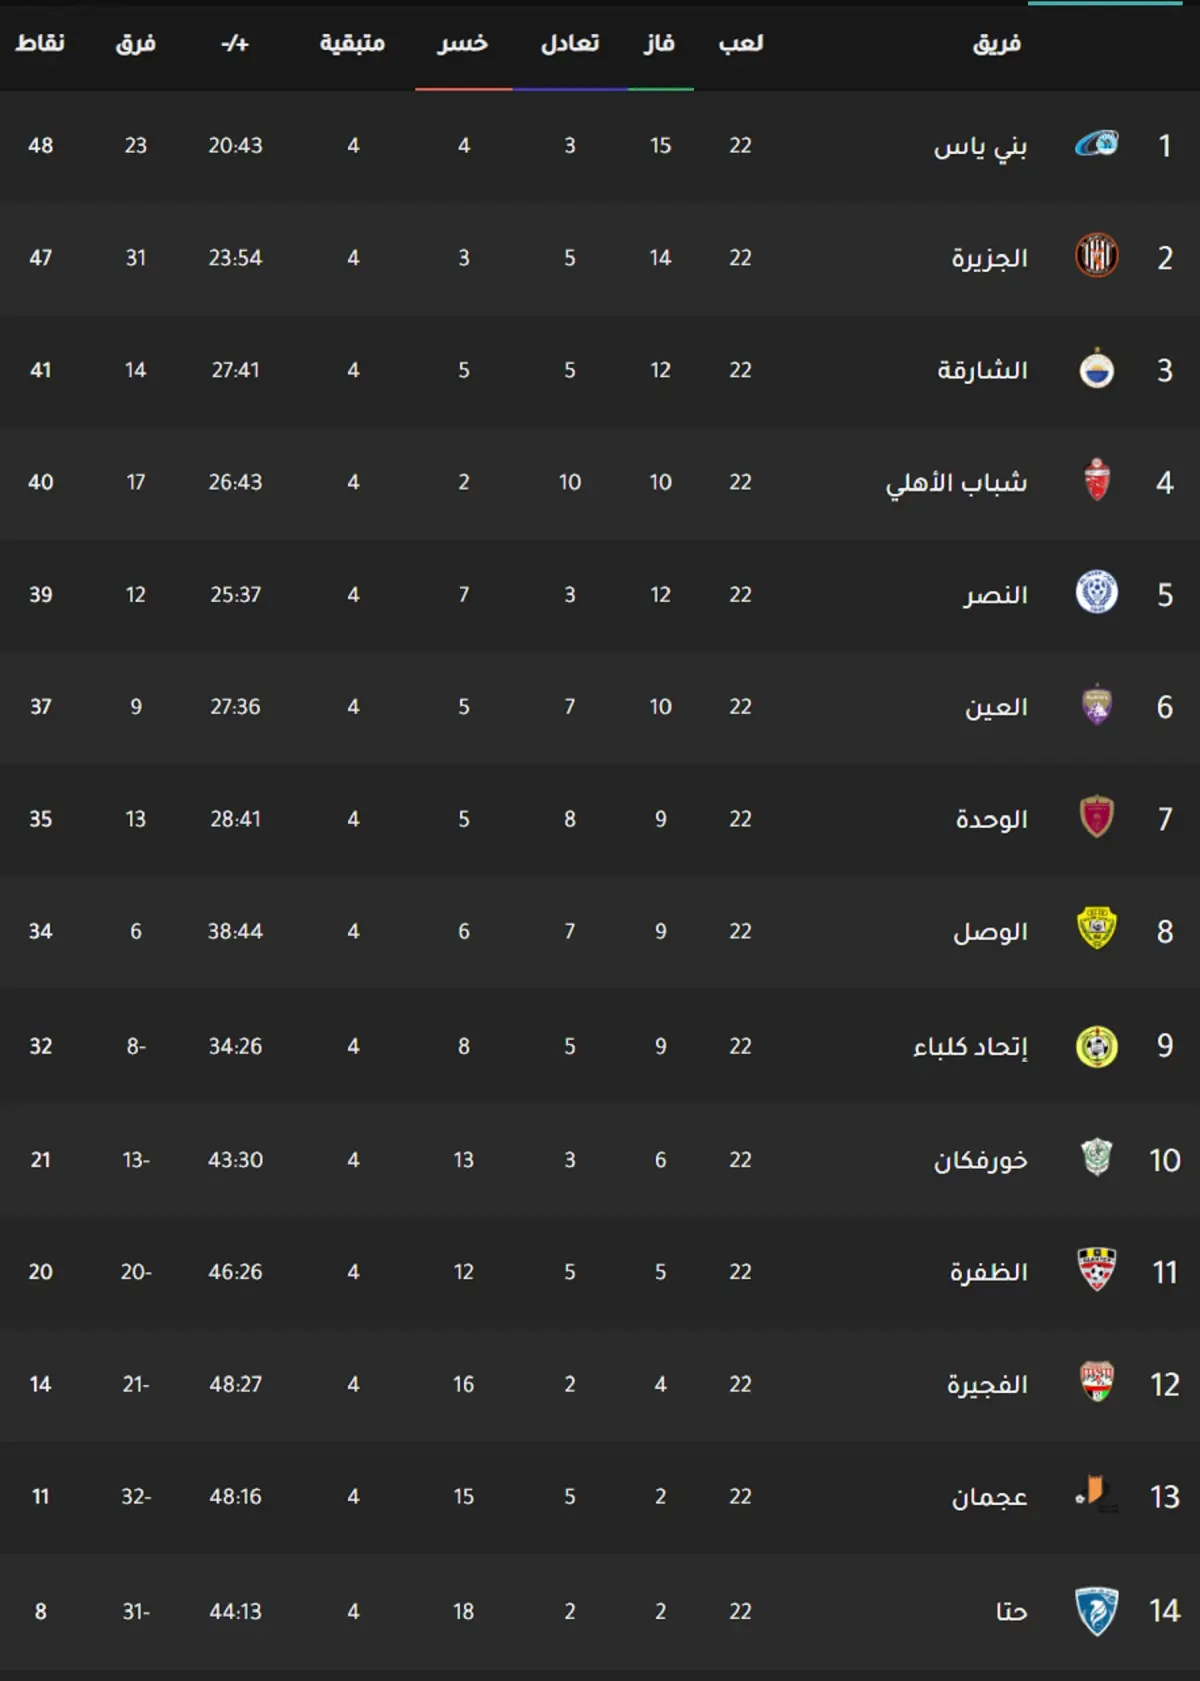Select the تعادل draws column header
Viewport: 1200px width, 1681px height.
coord(570,43)
